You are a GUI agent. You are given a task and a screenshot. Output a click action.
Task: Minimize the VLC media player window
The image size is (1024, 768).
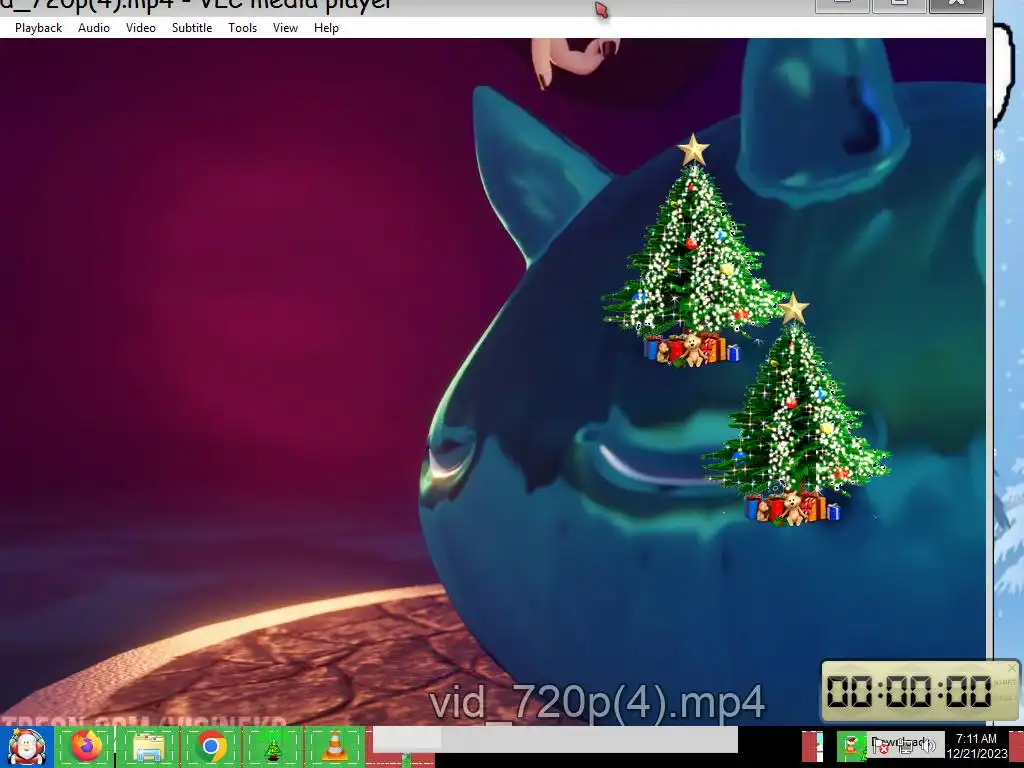pyautogui.click(x=842, y=5)
